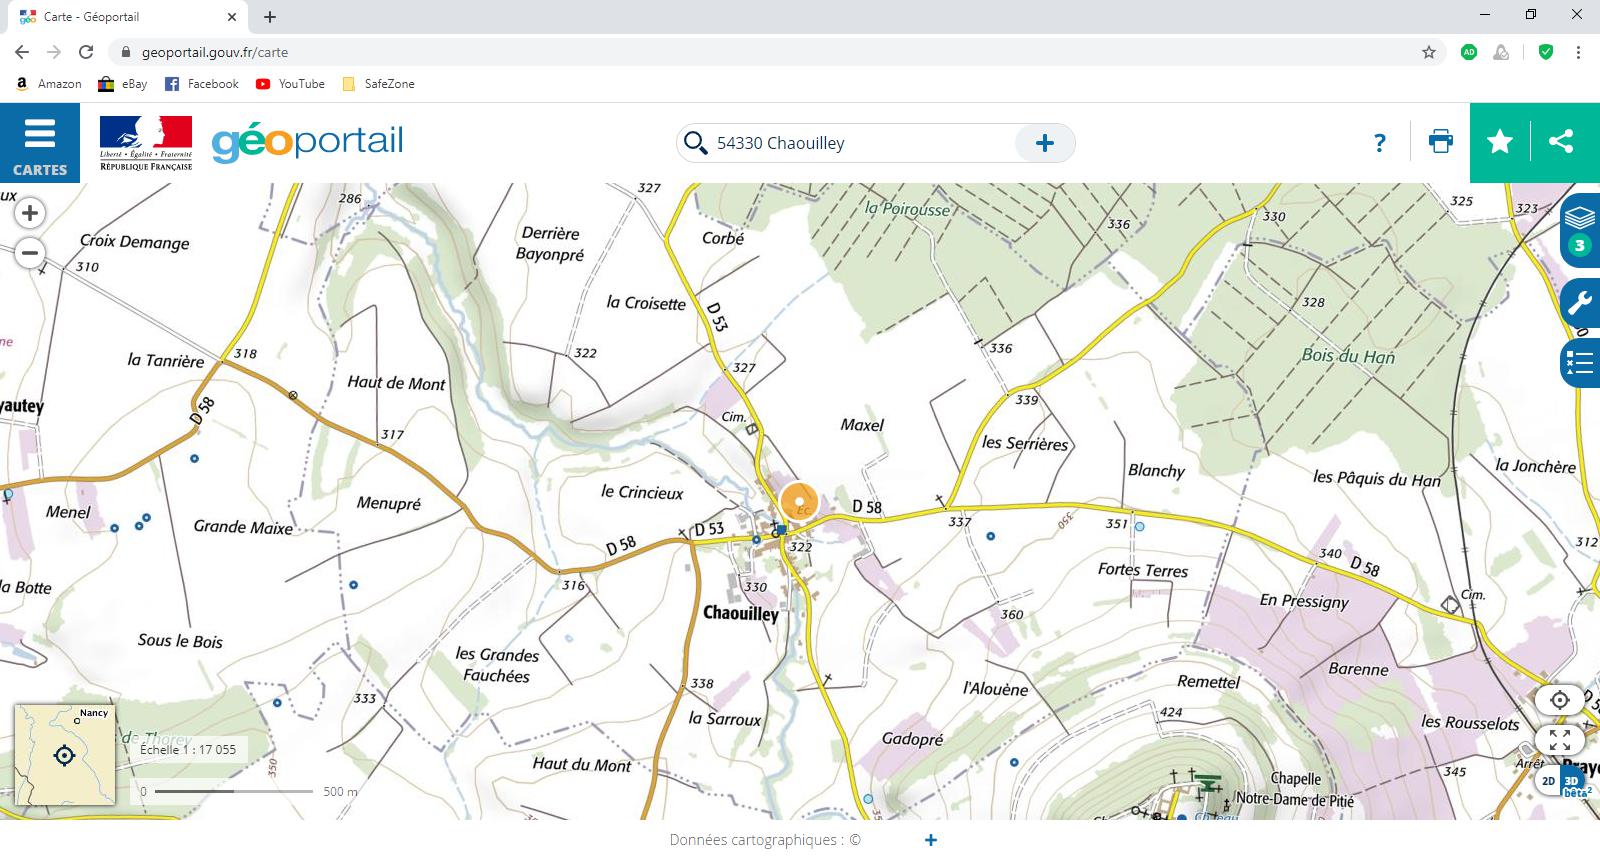Open the map tools wrench panel
The width and height of the screenshot is (1600, 860).
(1581, 302)
